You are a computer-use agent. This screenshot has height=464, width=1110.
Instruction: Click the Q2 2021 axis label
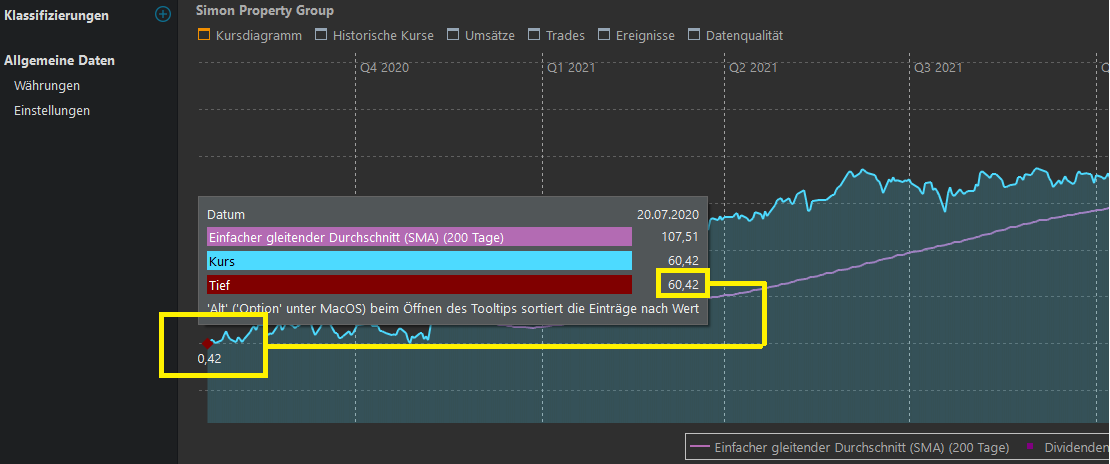click(x=753, y=68)
